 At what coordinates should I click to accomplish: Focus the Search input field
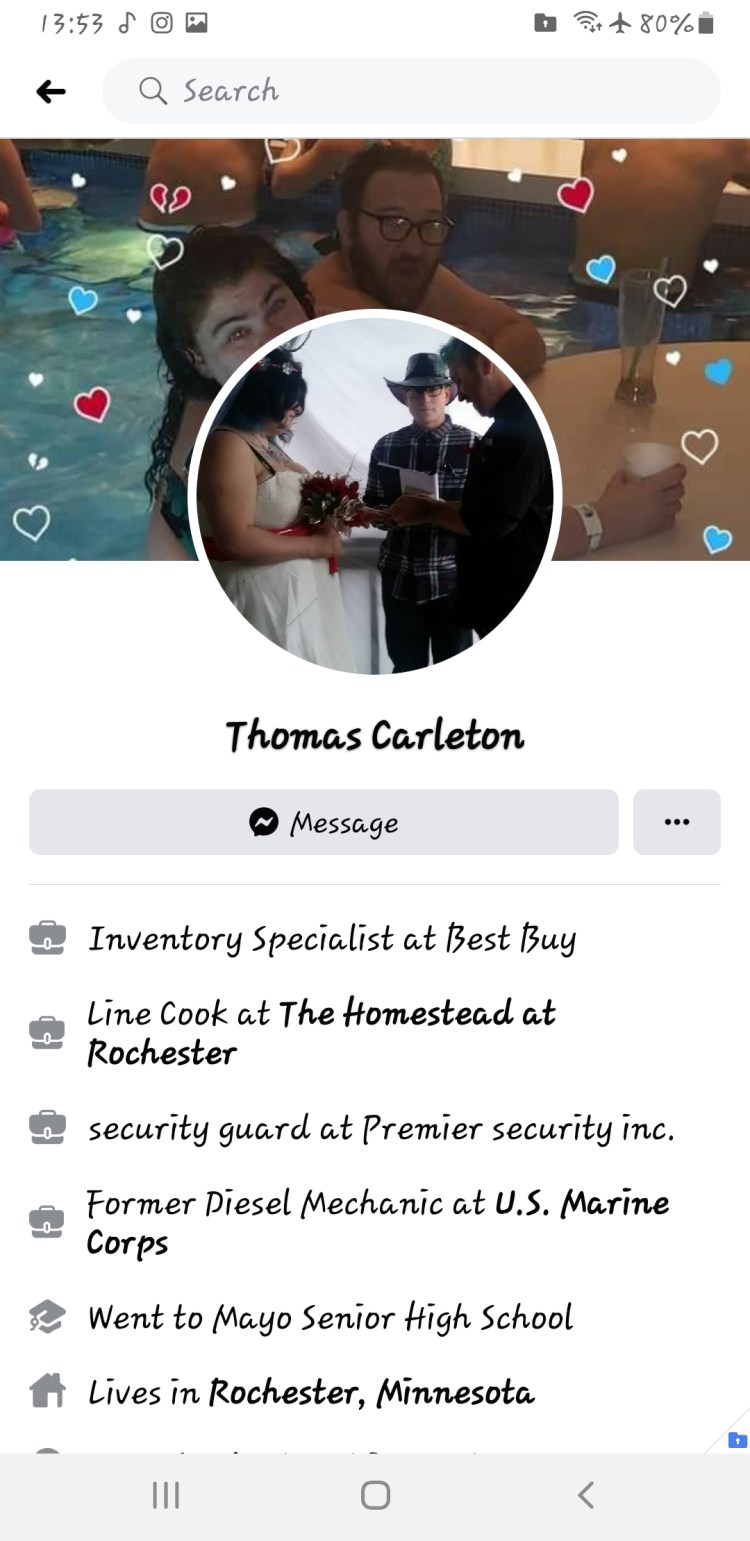[x=411, y=91]
